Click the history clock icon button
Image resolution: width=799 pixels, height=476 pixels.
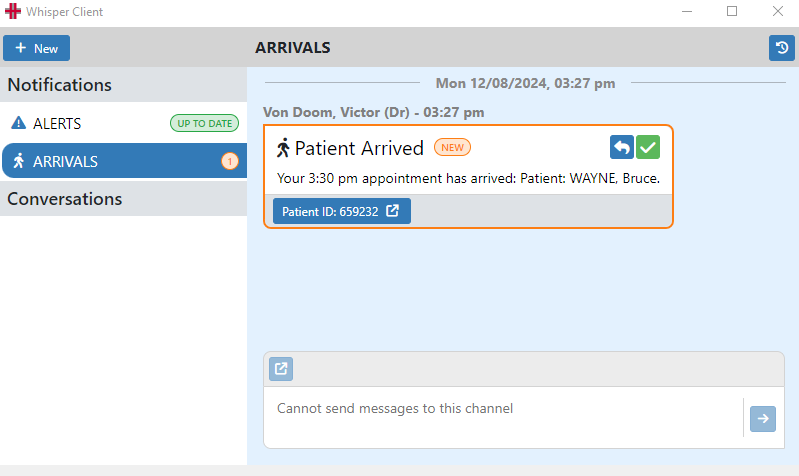(x=782, y=48)
